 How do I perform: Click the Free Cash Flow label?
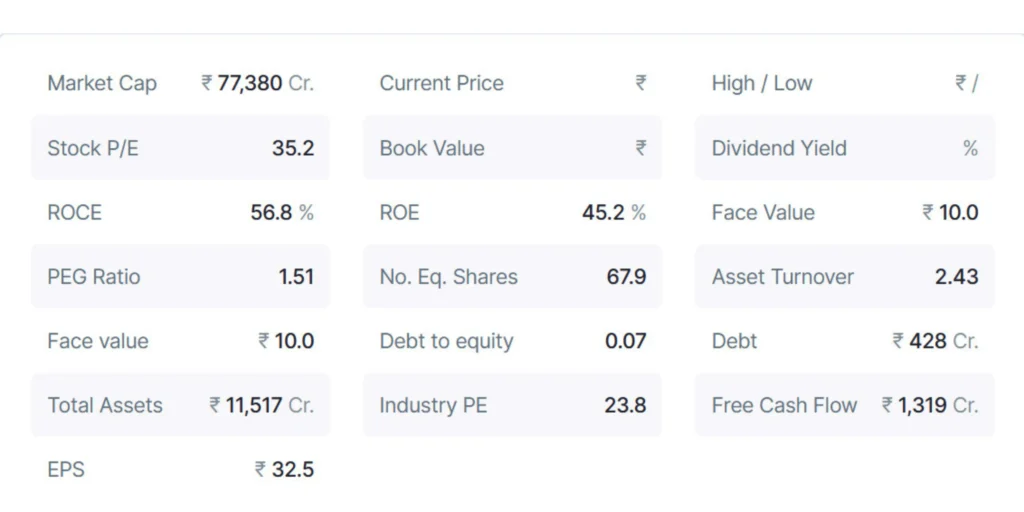coord(784,405)
